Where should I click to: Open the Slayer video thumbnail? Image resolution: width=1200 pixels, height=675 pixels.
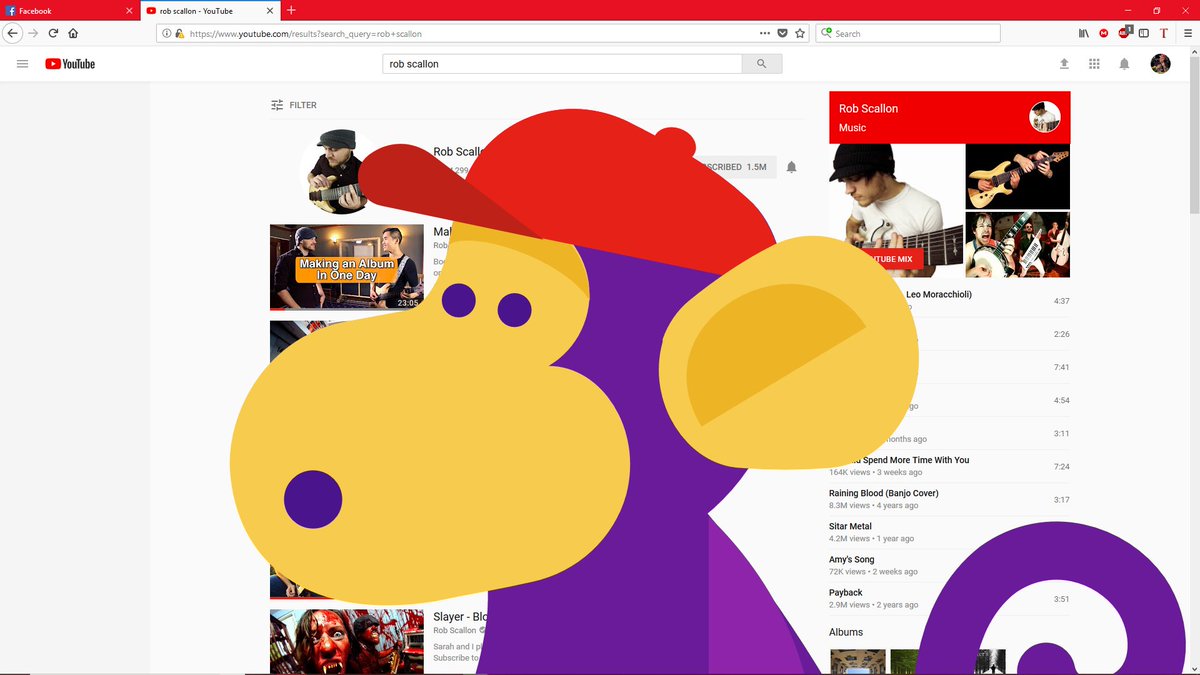347,642
